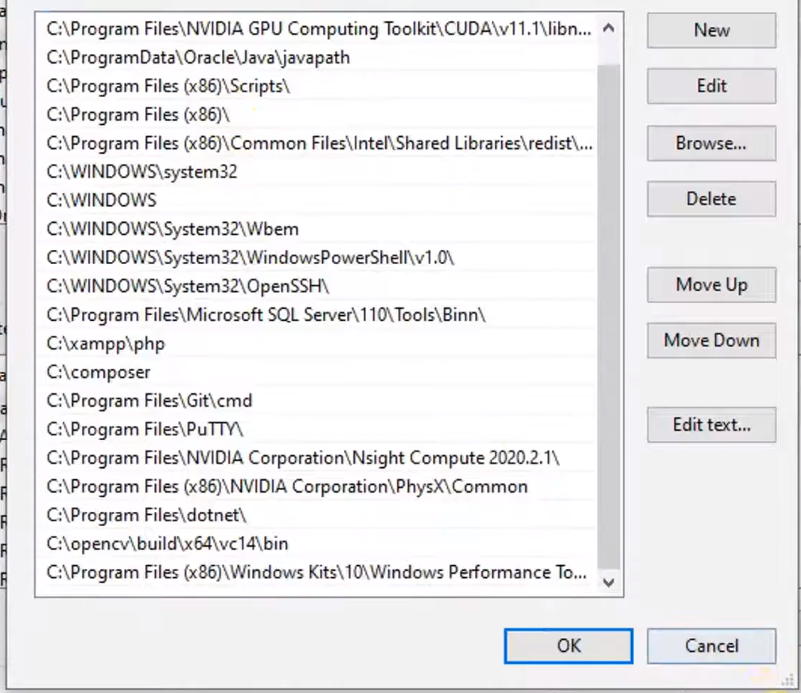Select the Nsight Compute 2020.2.1 path
This screenshot has height=693, width=801.
click(x=317, y=458)
